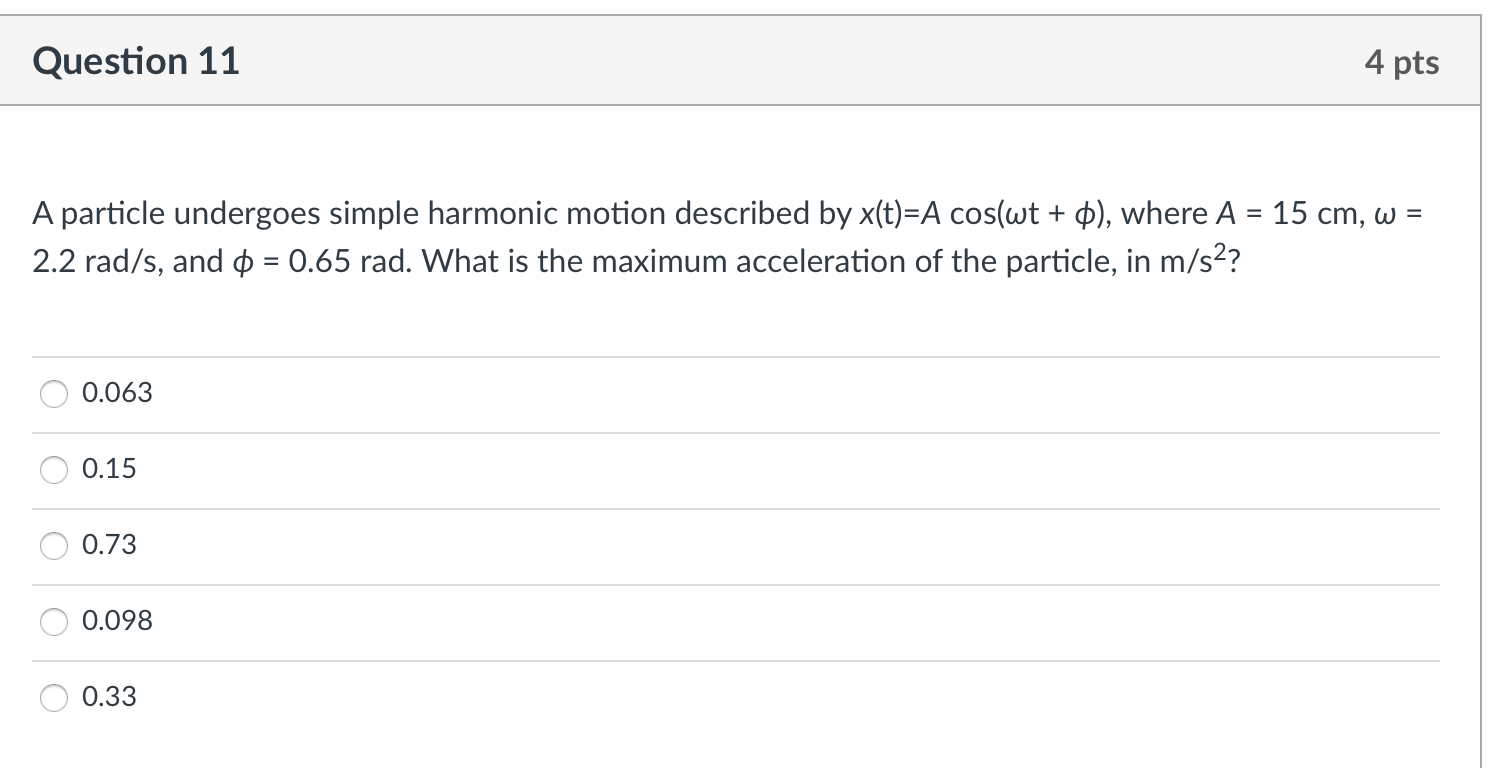This screenshot has width=1496, height=768.
Task: Click the 0.73 answer label text
Action: pos(110,545)
